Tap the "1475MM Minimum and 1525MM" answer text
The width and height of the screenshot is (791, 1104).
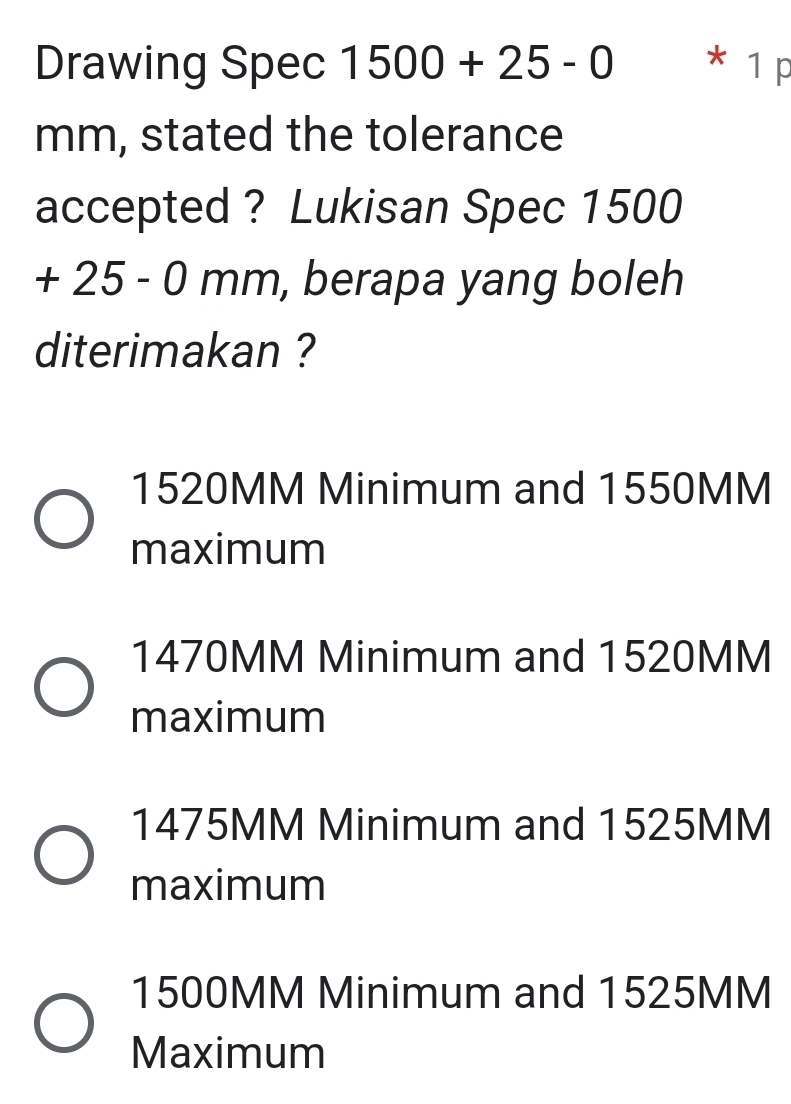pos(451,827)
